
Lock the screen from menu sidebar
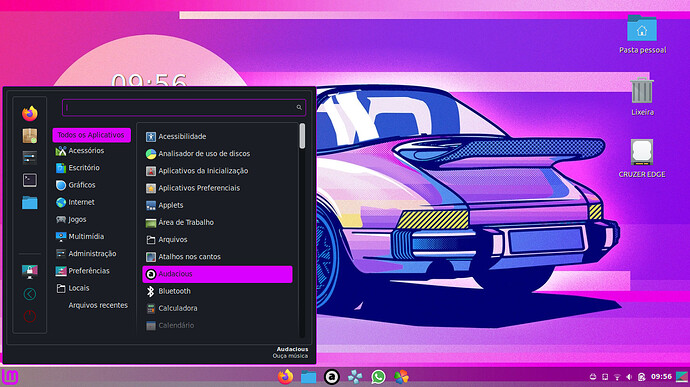(x=29, y=272)
